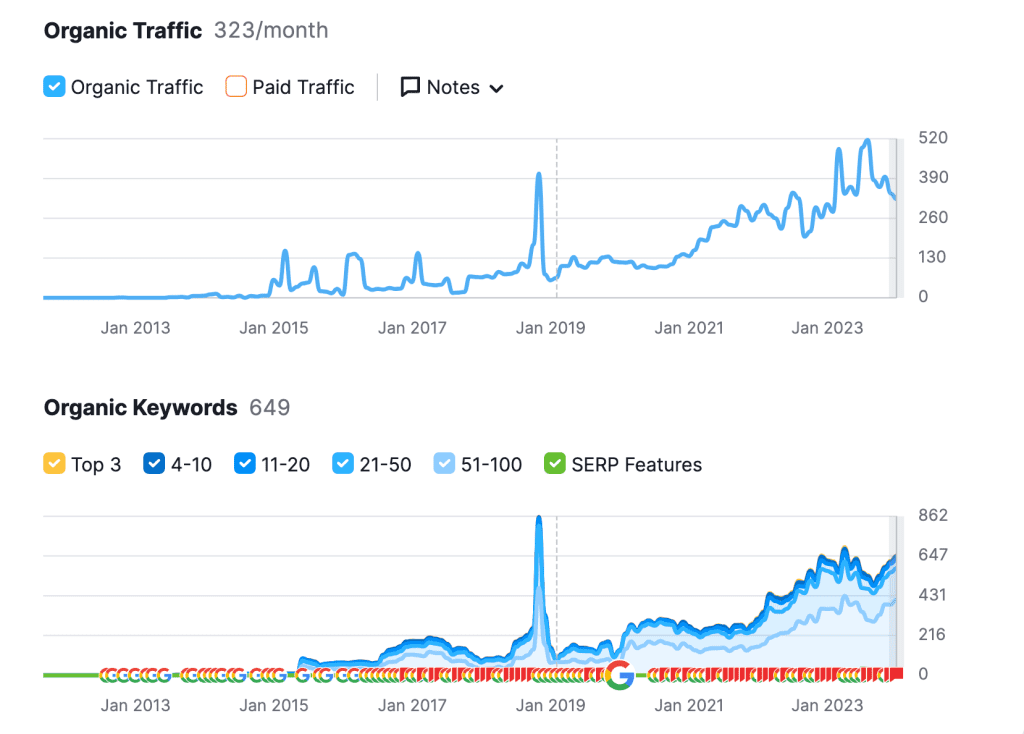Click the dark blue 4-10 legend icon

point(154,464)
